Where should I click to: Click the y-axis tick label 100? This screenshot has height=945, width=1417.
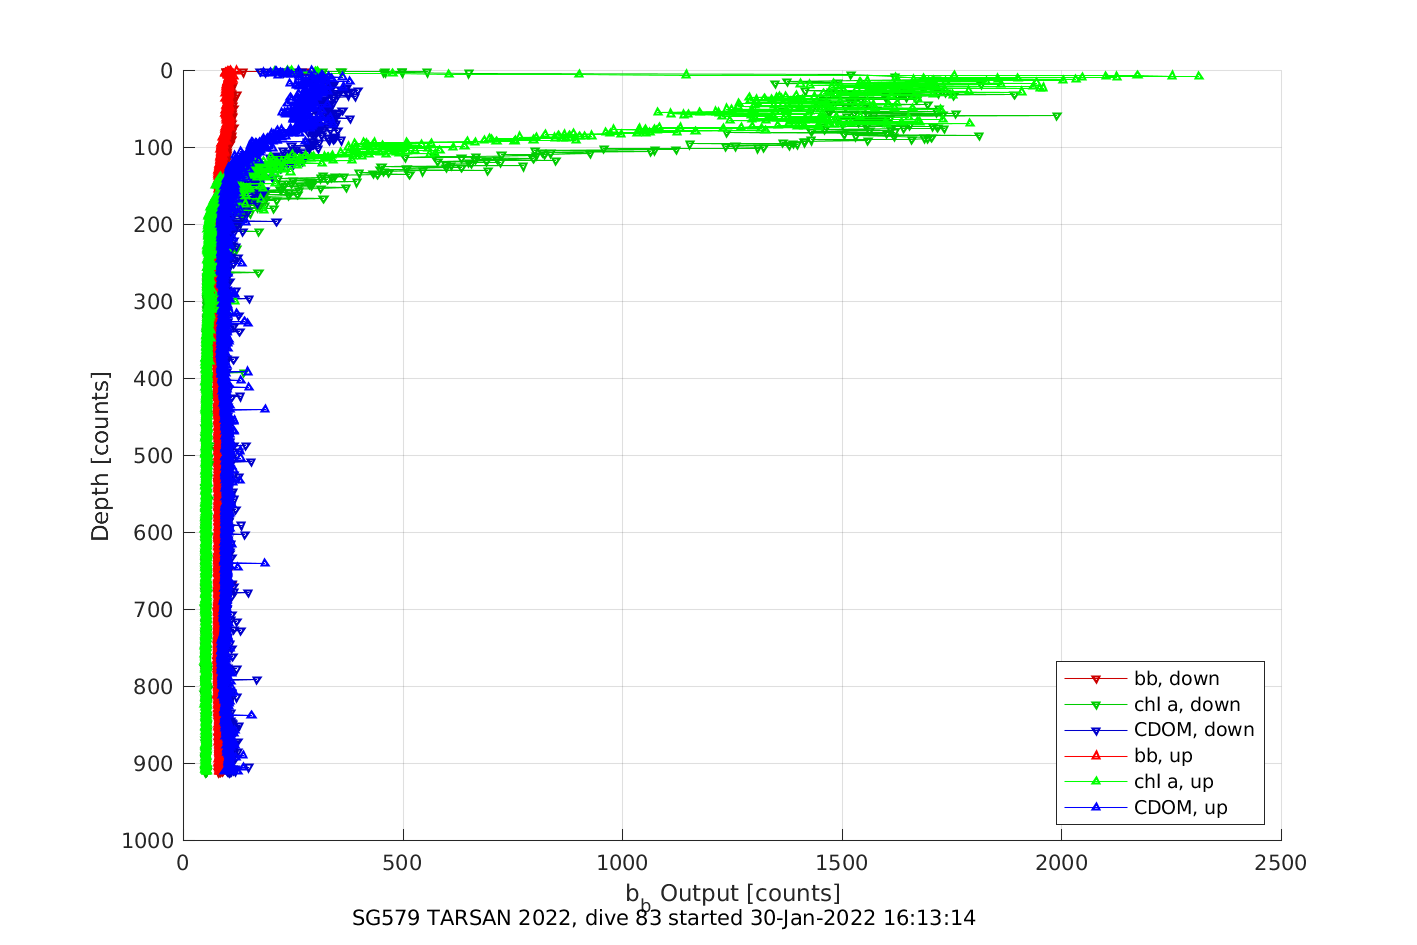click(153, 148)
